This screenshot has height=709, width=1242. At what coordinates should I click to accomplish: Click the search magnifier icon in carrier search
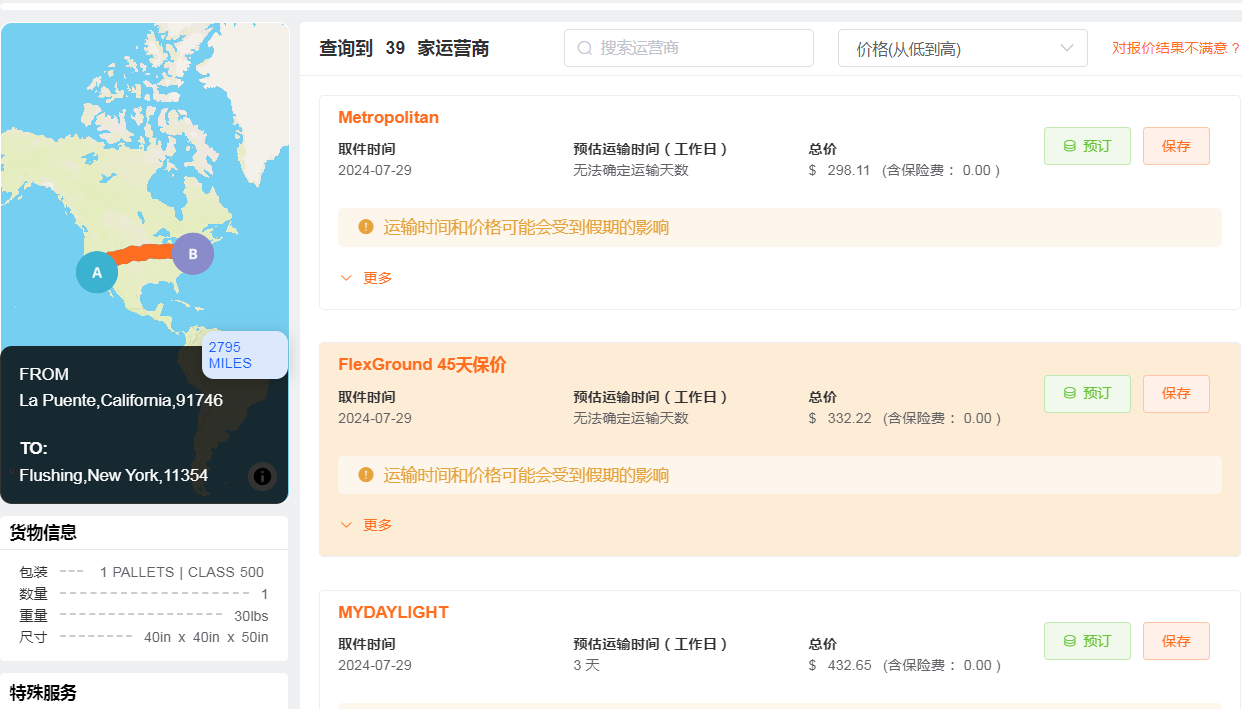pyautogui.click(x=585, y=48)
